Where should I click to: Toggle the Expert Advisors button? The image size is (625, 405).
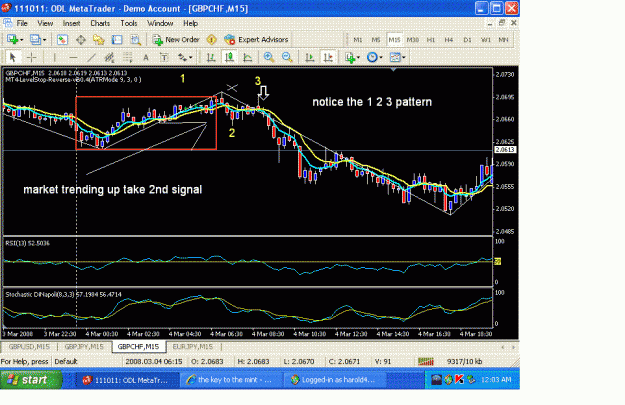click(x=256, y=39)
